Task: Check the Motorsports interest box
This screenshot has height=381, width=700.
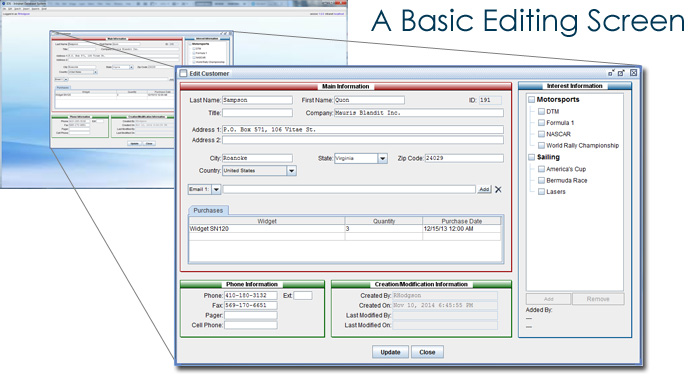Action: [531, 100]
